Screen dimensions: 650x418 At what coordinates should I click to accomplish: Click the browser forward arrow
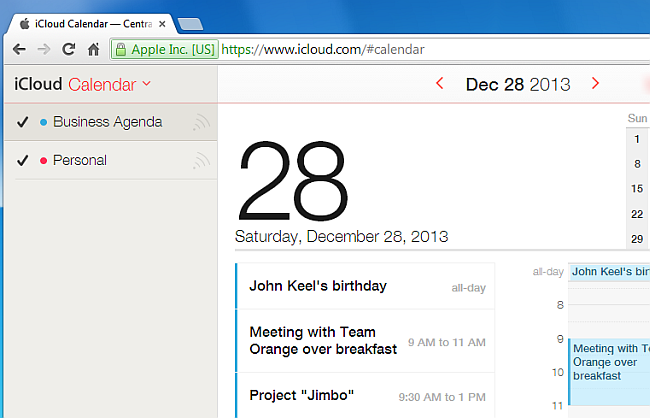tap(44, 49)
